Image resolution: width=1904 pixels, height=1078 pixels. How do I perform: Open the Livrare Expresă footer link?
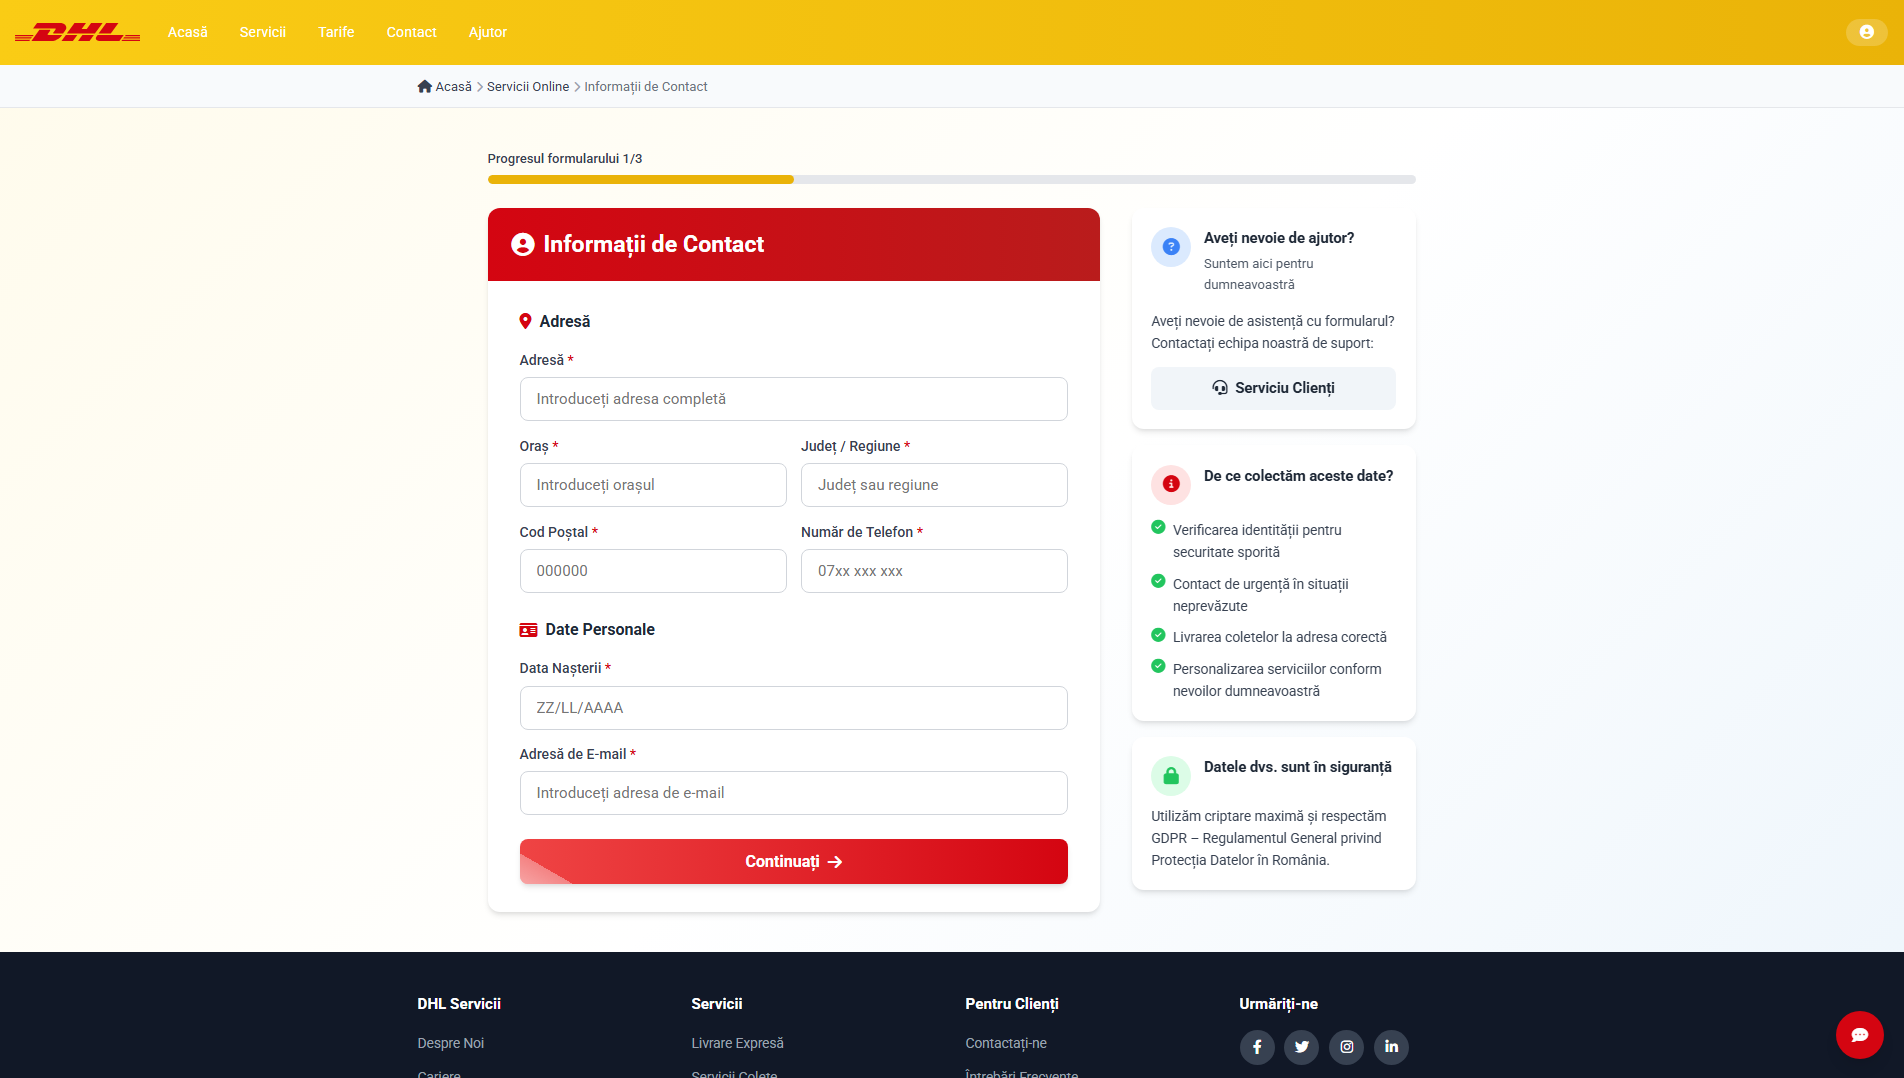[x=738, y=1043]
